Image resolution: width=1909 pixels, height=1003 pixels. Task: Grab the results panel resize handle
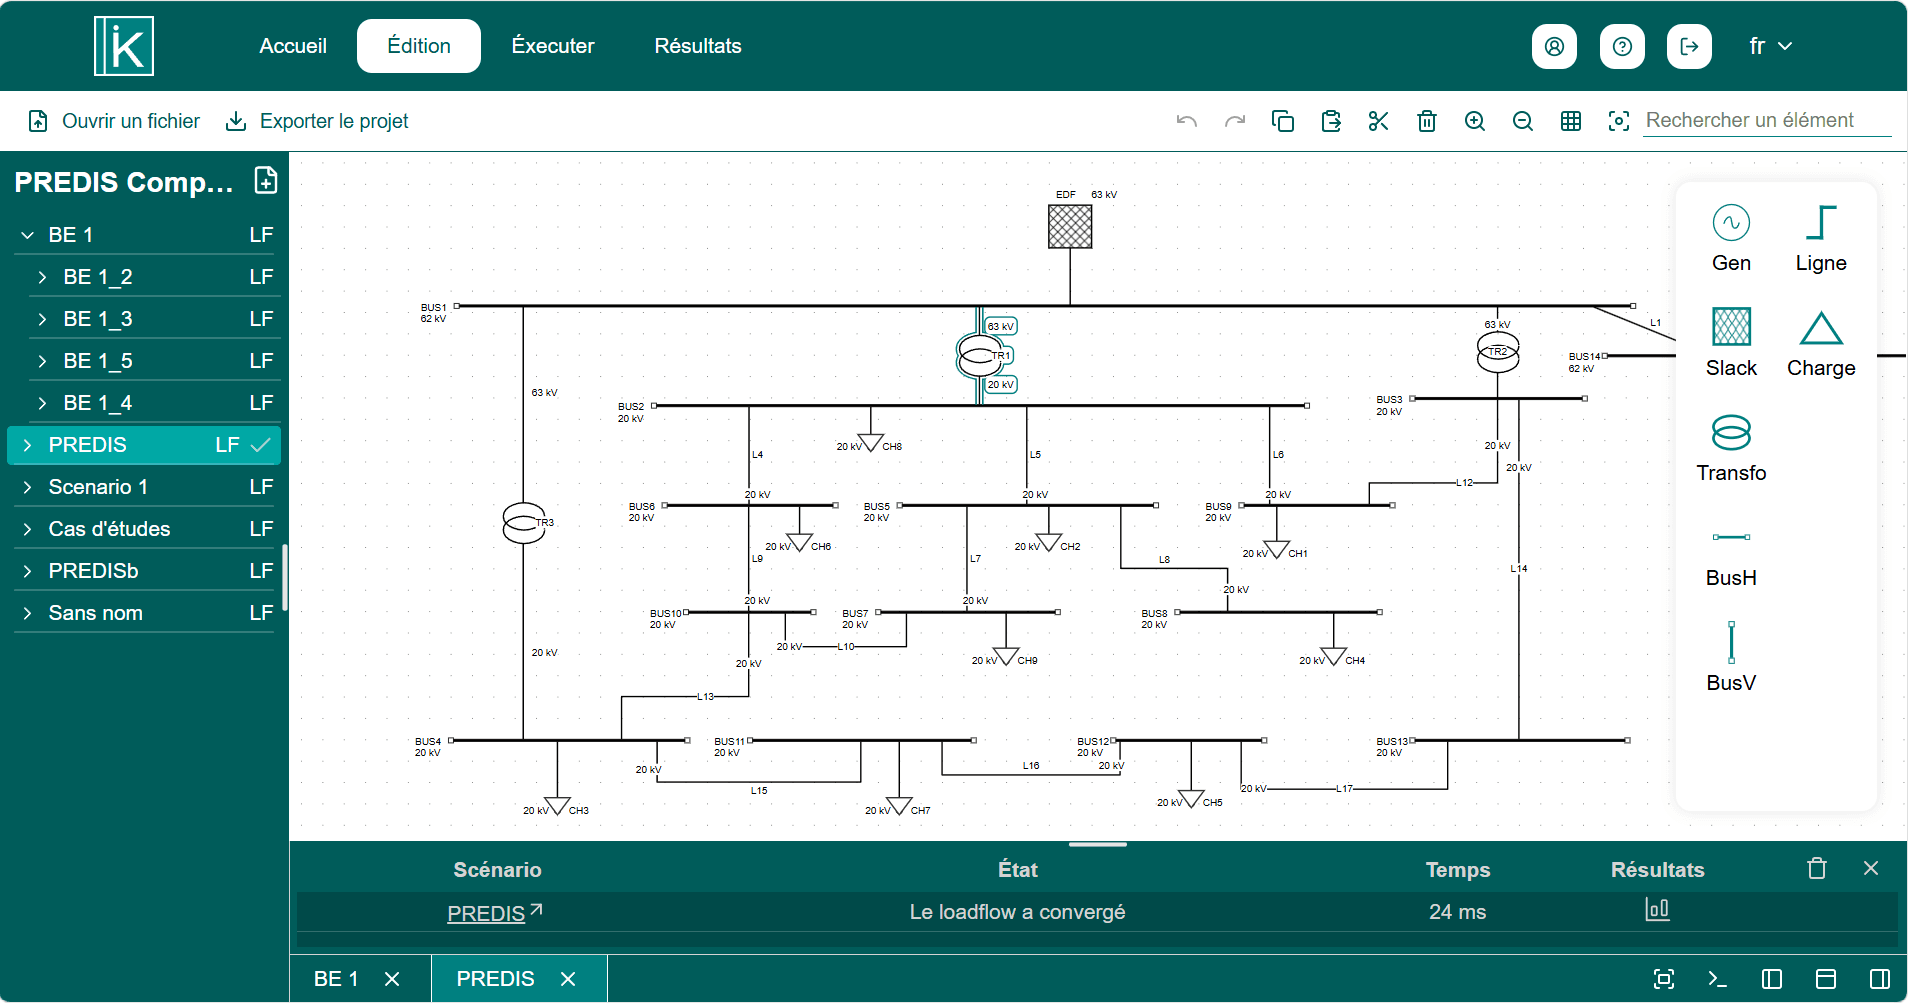pyautogui.click(x=1098, y=845)
